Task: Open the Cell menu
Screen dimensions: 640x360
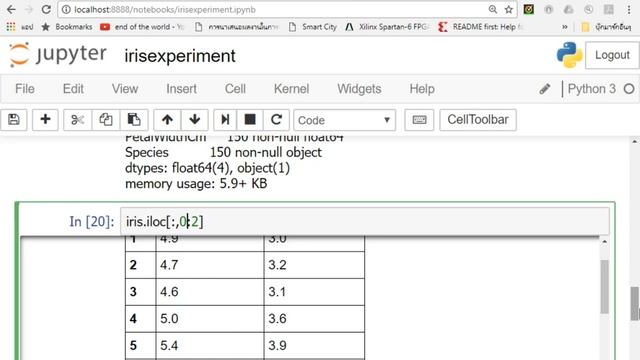Action: click(235, 89)
